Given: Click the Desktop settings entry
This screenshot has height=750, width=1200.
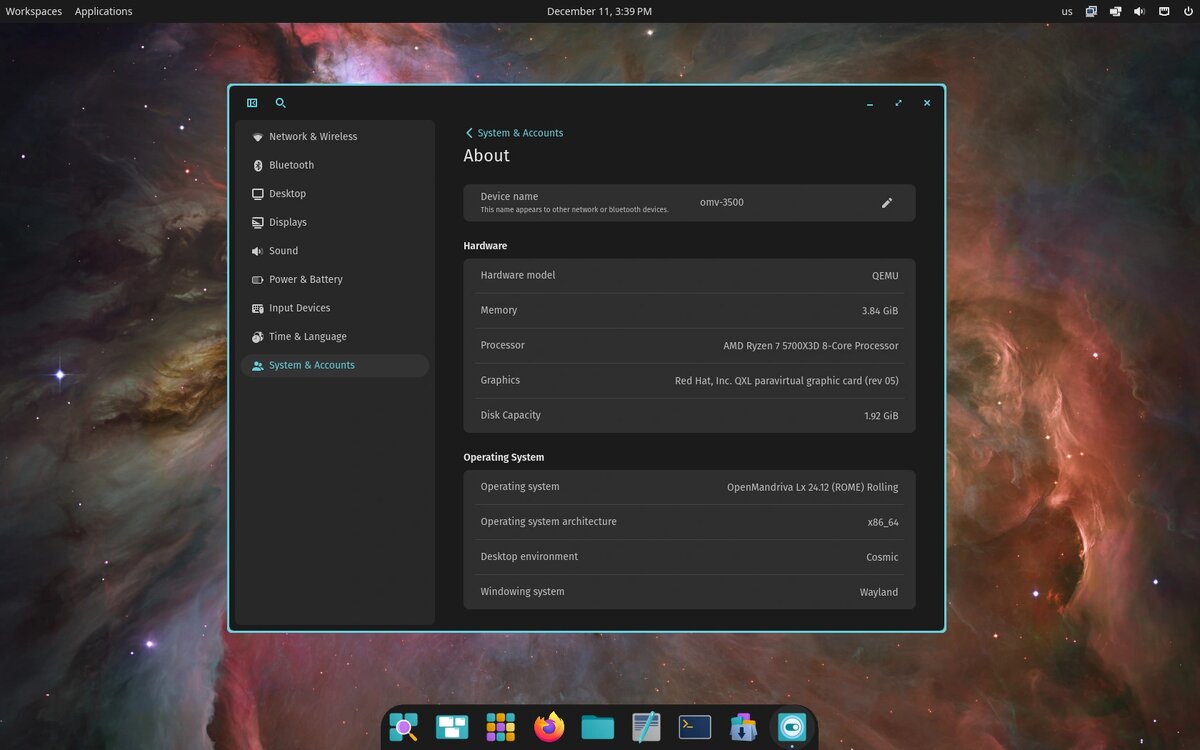Looking at the screenshot, I should (x=287, y=193).
